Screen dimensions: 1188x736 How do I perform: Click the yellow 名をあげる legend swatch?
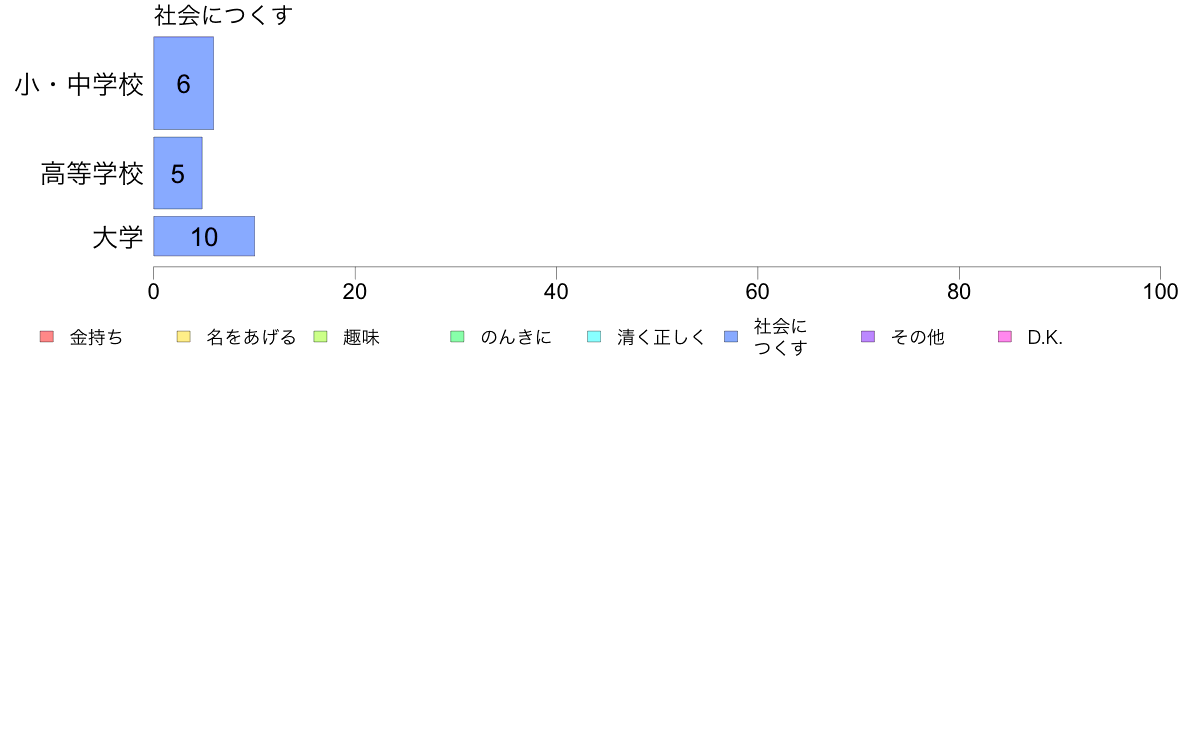tap(183, 337)
